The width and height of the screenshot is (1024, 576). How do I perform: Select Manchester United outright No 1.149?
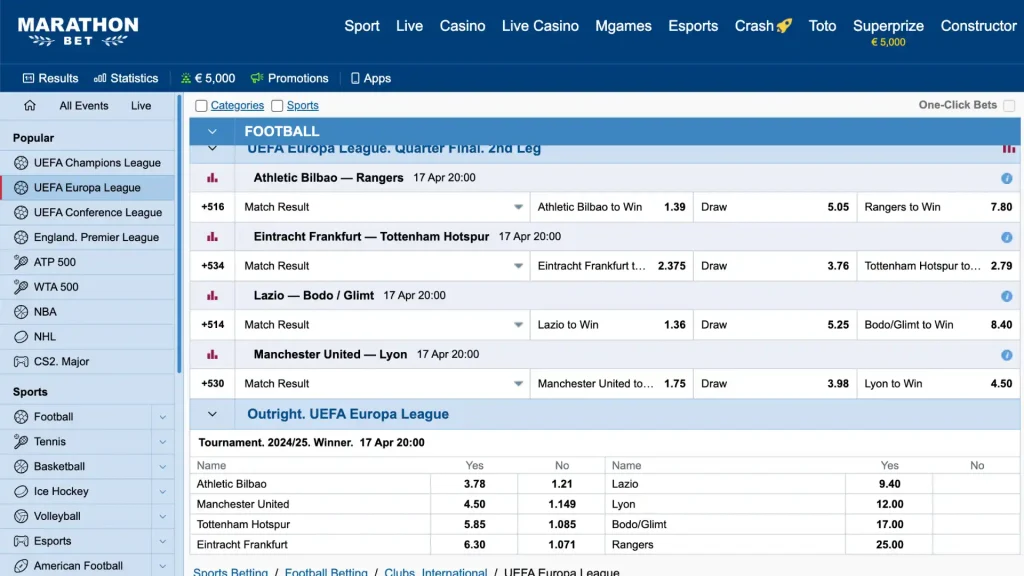pos(562,504)
